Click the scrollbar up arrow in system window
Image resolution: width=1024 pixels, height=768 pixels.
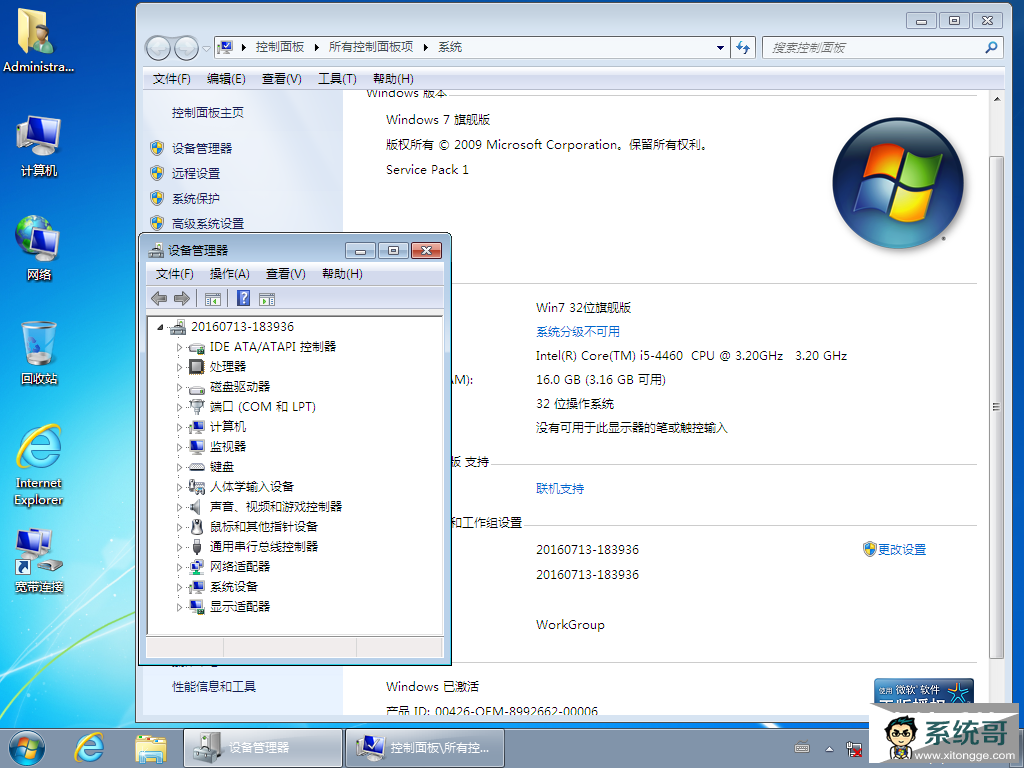997,99
